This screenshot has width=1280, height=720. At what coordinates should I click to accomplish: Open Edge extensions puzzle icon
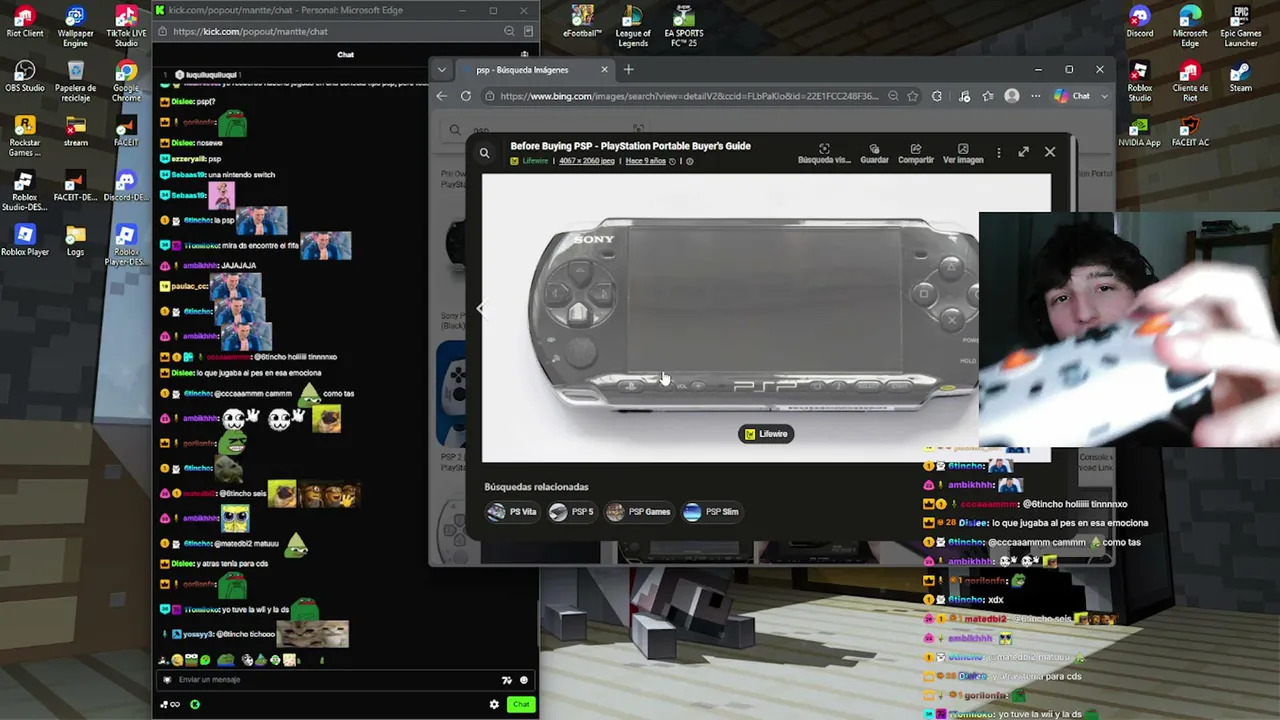click(x=937, y=96)
